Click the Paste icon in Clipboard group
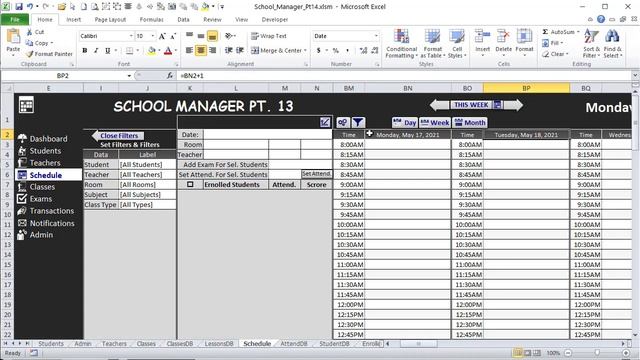The width and height of the screenshot is (640, 360). 13,37
